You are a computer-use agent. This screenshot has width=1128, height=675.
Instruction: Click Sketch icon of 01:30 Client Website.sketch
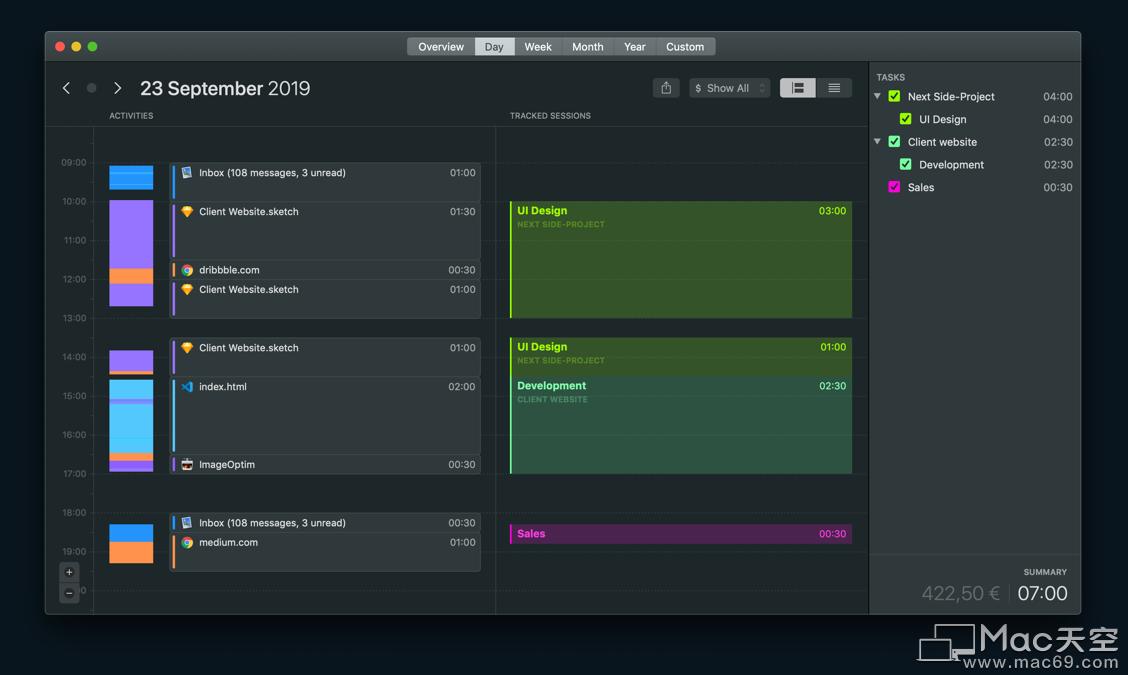coord(187,212)
